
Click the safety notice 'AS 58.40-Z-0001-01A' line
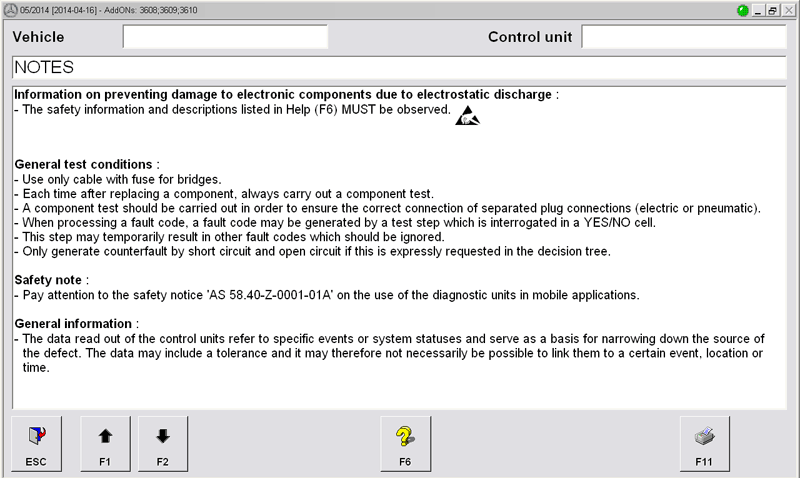click(x=327, y=295)
